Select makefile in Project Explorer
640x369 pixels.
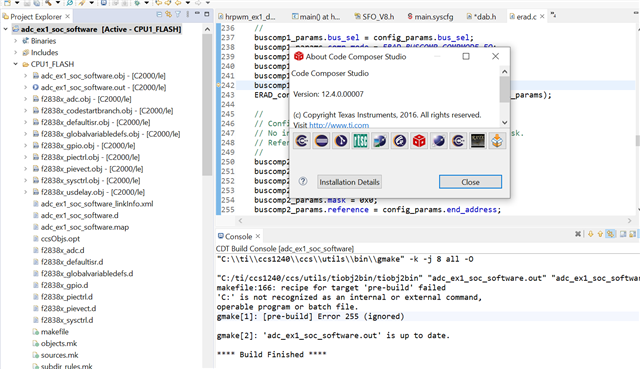click(x=54, y=332)
